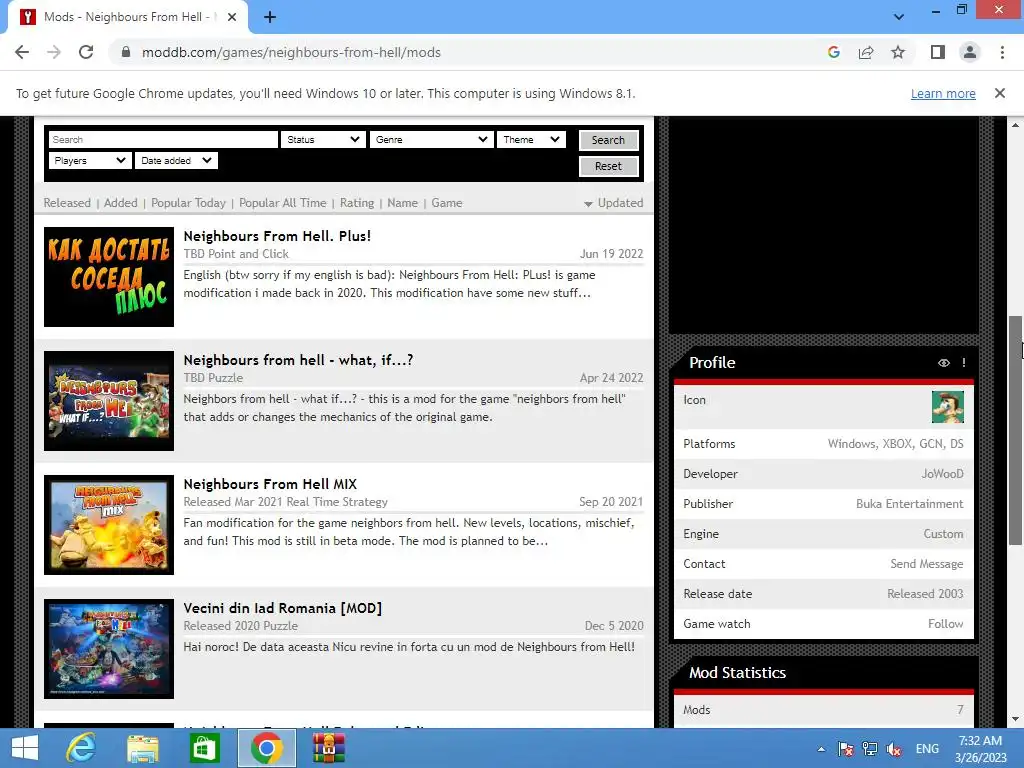Sort mods by Name

(x=402, y=202)
